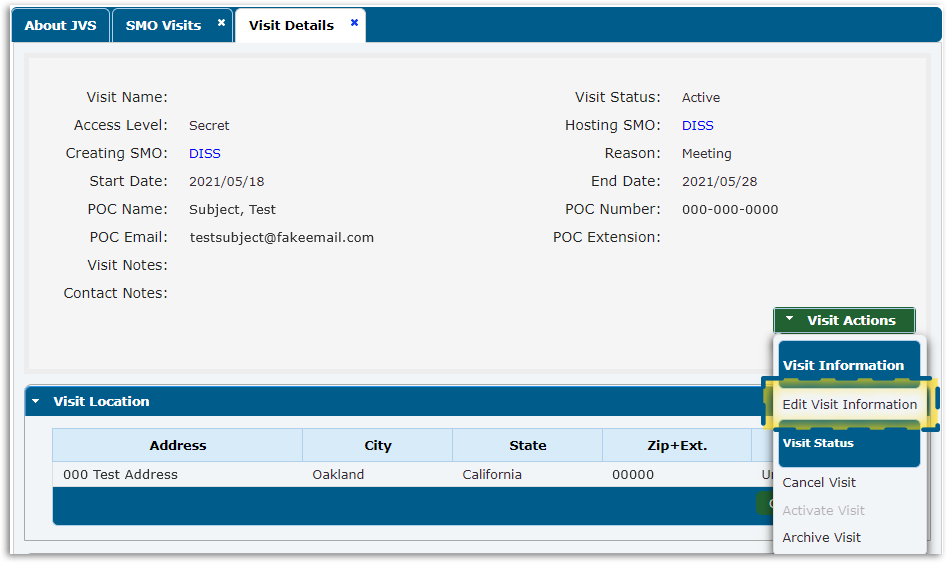
Task: Click the End Date value 2021/05/28
Action: pyautogui.click(x=719, y=181)
